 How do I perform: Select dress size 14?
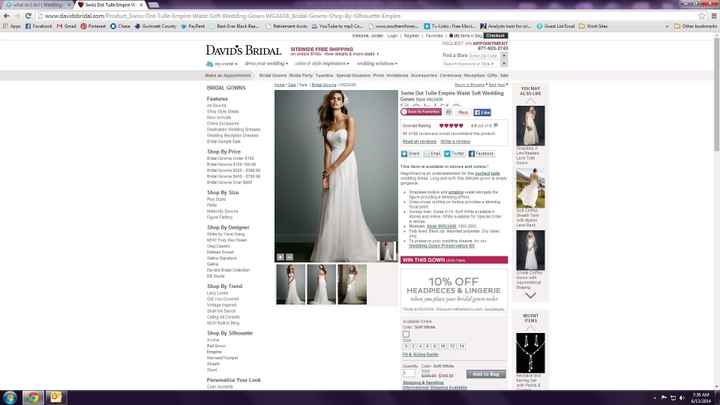pos(462,346)
